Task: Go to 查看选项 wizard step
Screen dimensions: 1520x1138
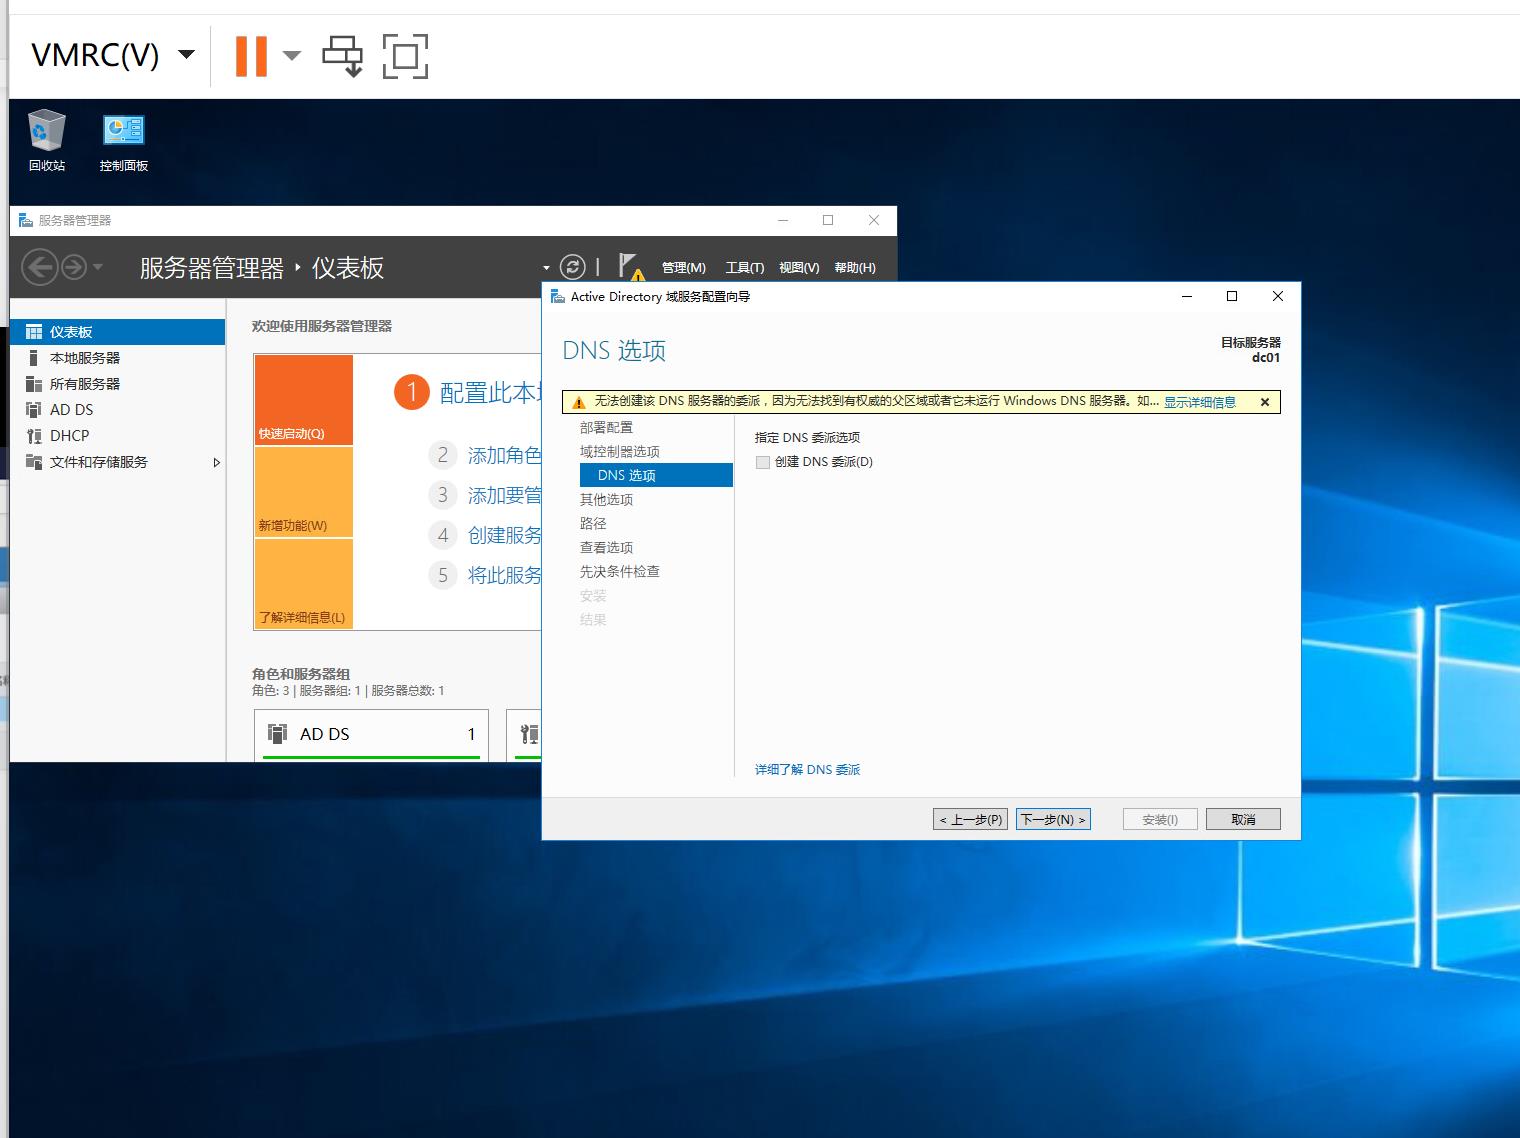Action: (606, 547)
